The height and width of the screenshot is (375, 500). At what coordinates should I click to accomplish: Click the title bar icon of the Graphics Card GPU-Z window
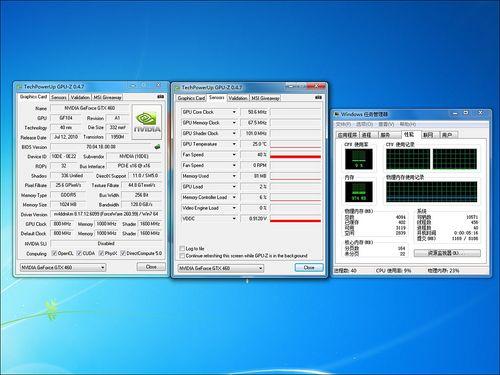[x=19, y=87]
